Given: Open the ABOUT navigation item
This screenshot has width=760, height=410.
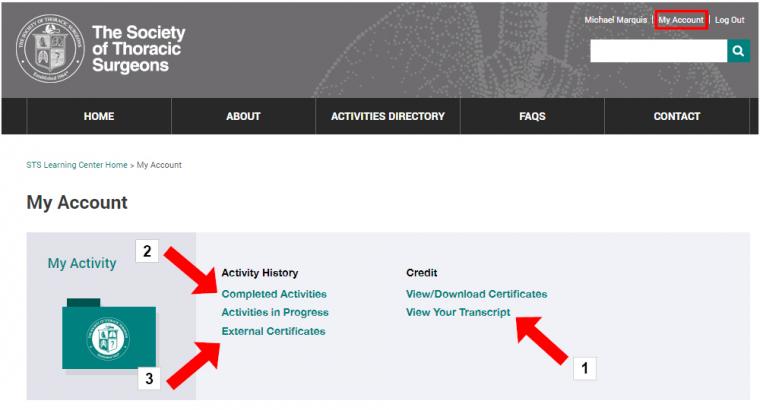Looking at the screenshot, I should pos(243,116).
